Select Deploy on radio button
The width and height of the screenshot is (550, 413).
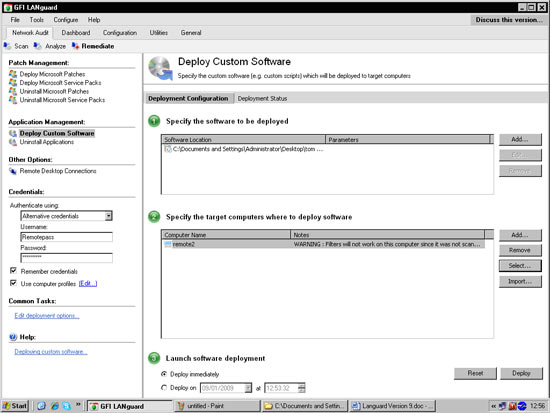pos(164,388)
